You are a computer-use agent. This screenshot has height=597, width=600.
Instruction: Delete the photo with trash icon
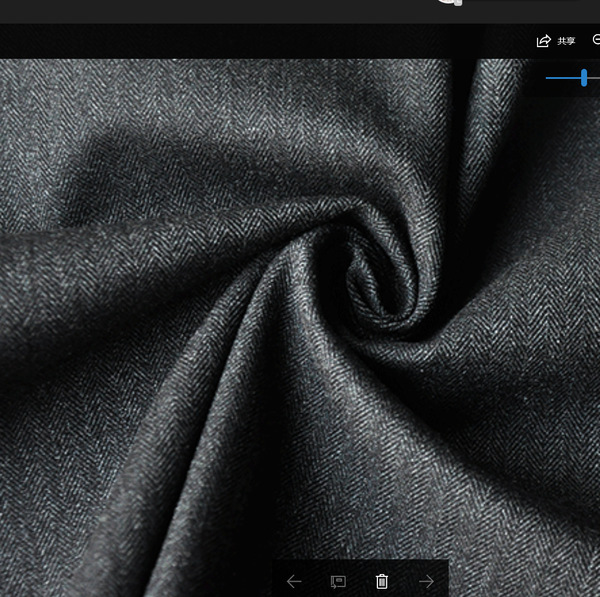pyautogui.click(x=382, y=581)
